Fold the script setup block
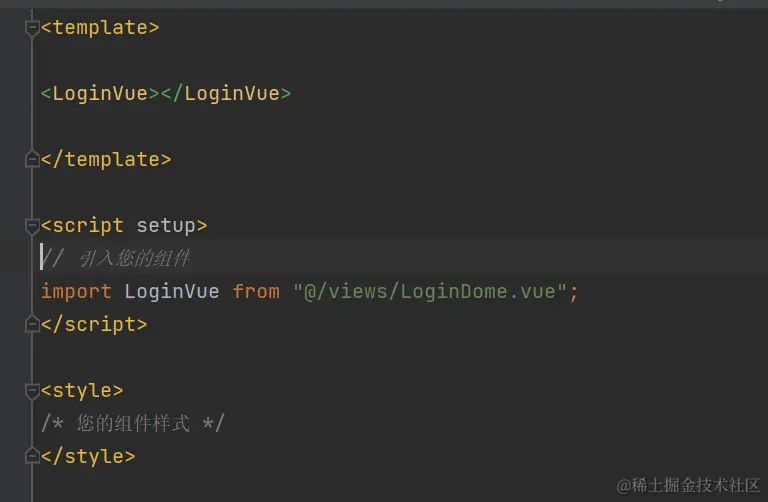 (x=33, y=226)
